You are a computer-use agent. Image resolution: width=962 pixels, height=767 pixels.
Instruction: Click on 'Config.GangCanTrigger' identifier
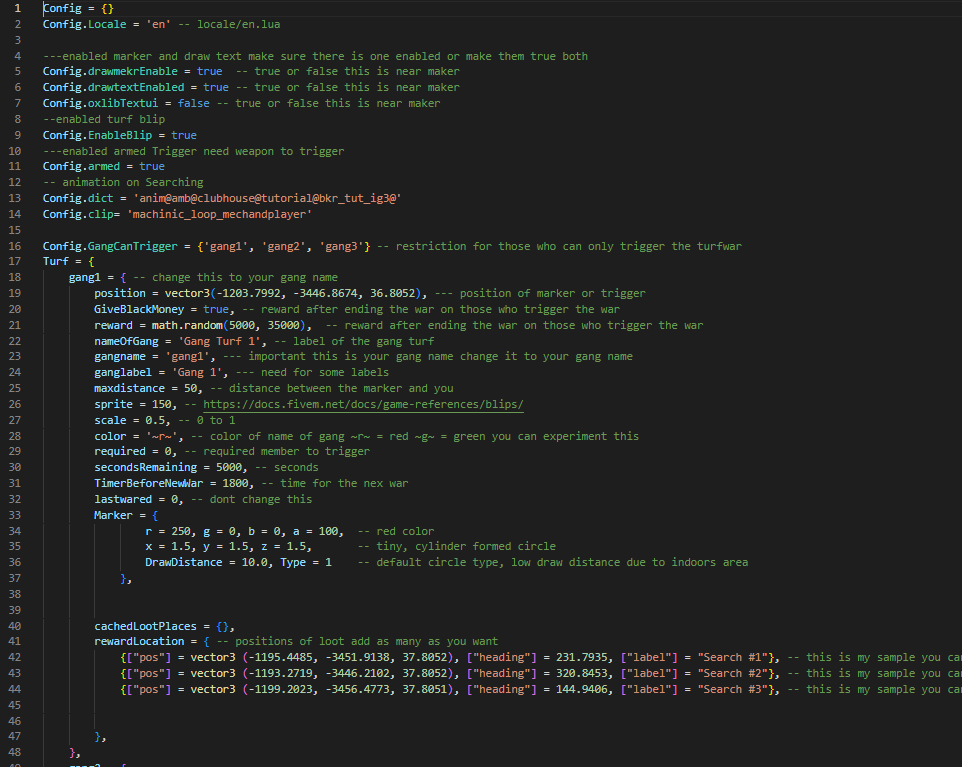tap(110, 246)
